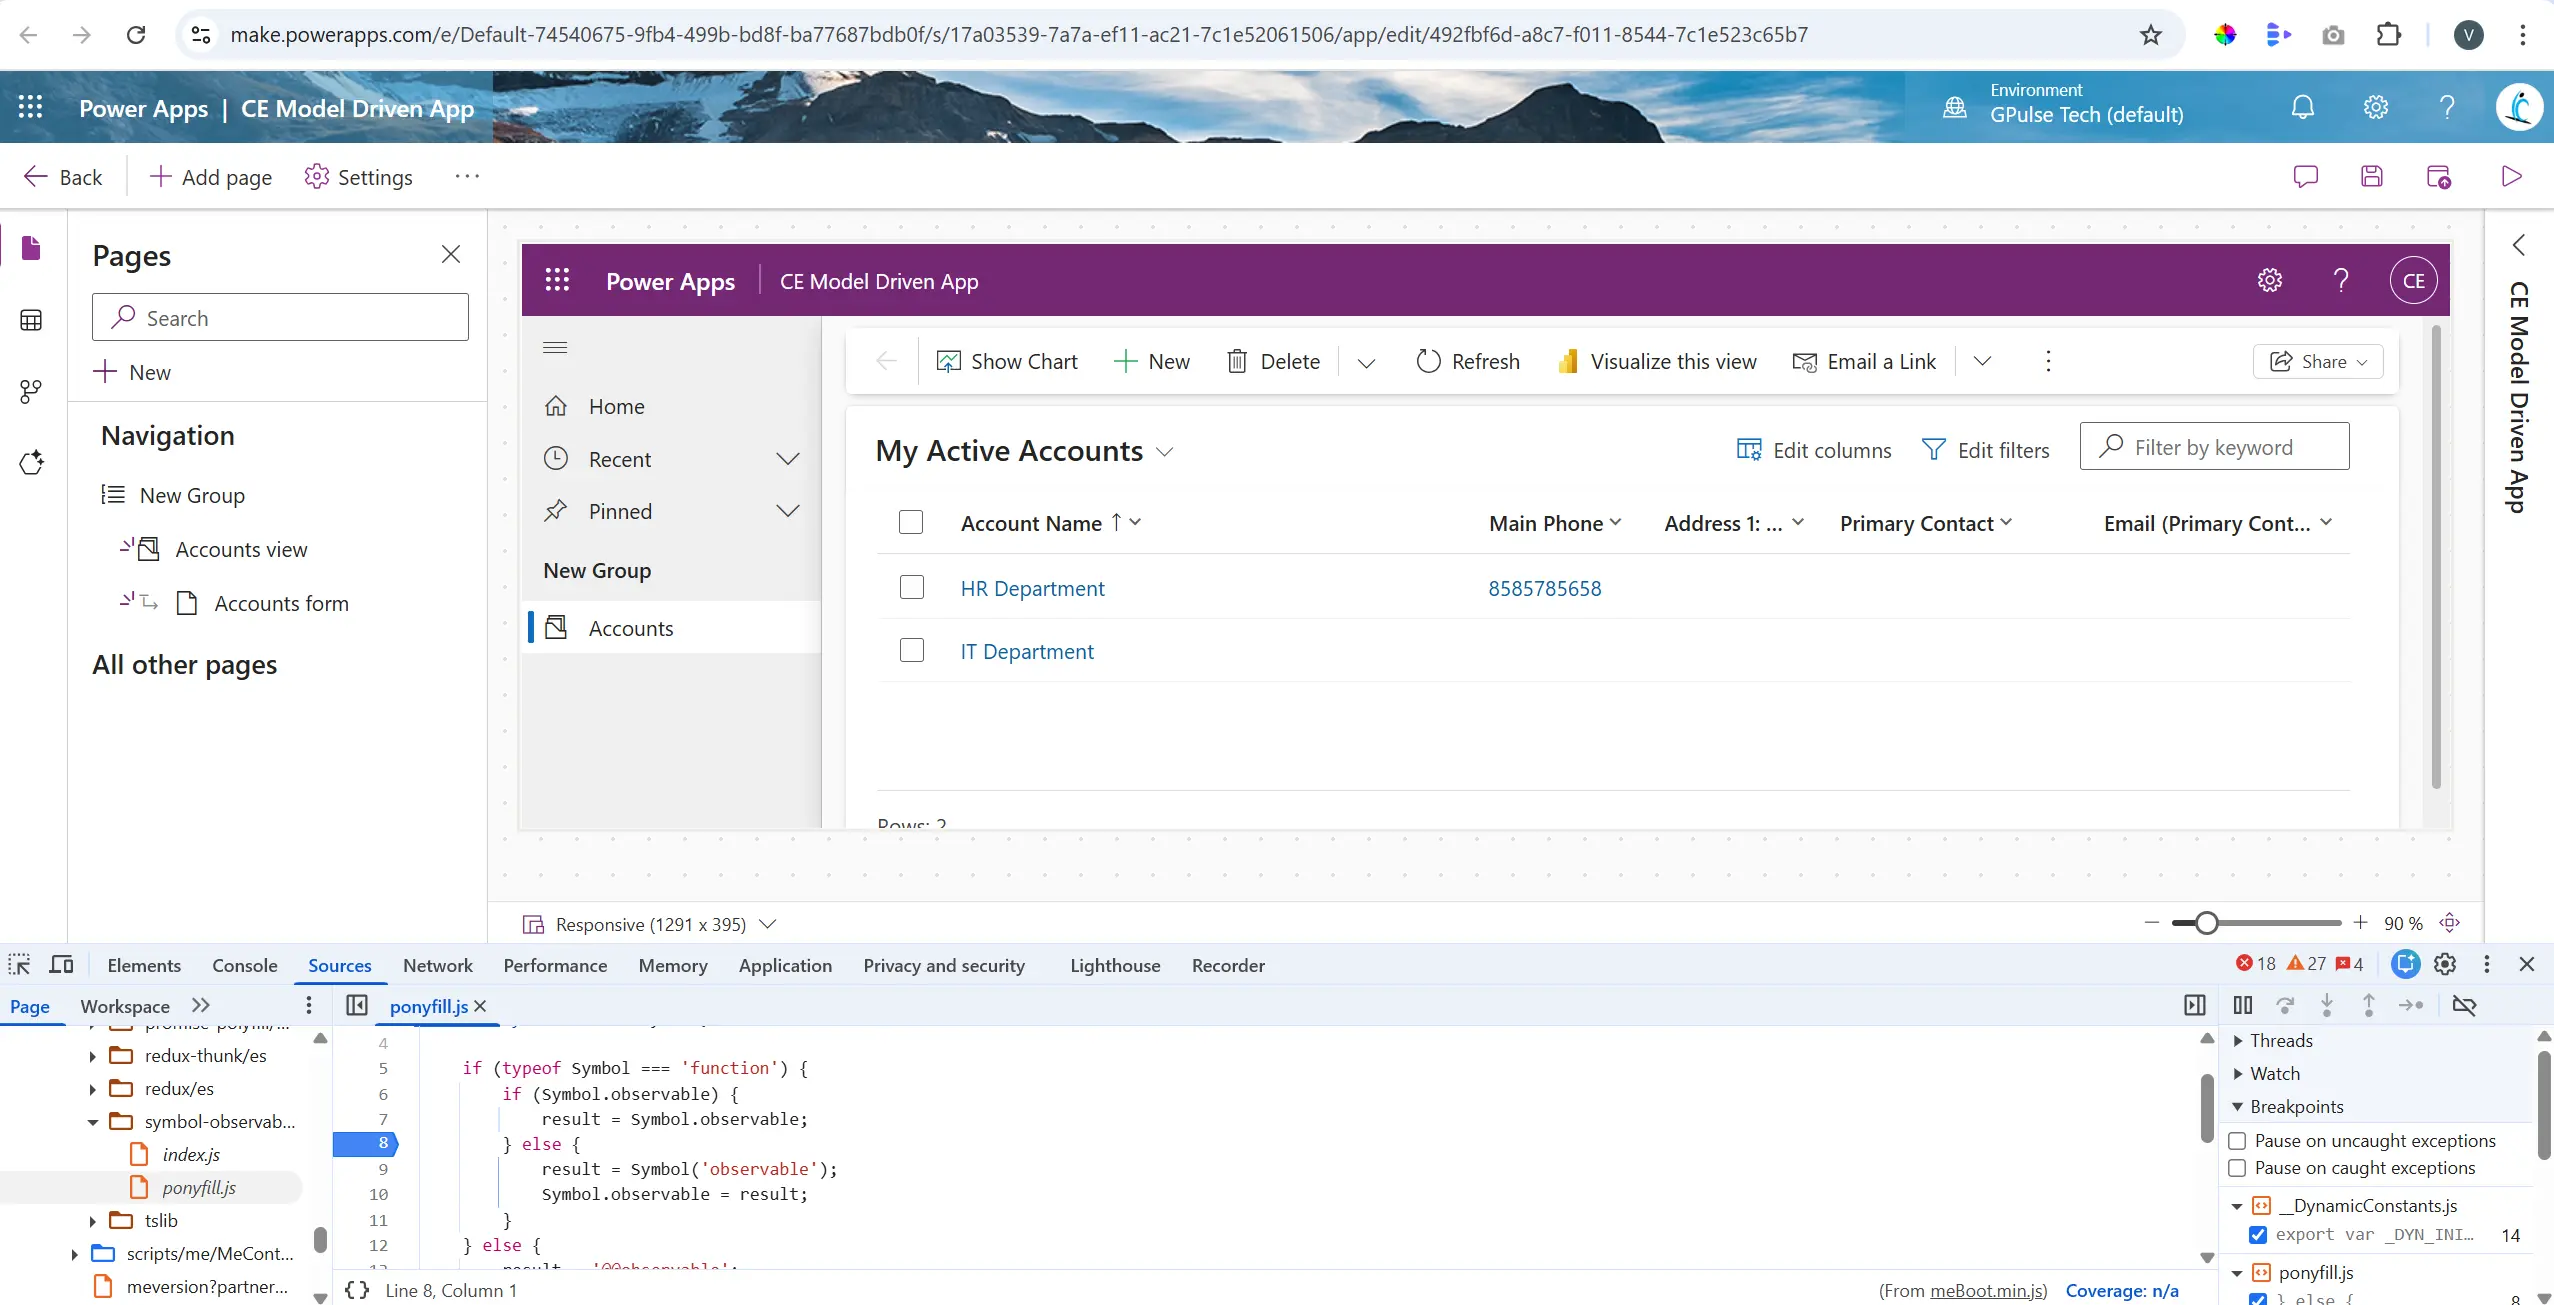Click the Pages Search field
The width and height of the screenshot is (2554, 1305).
(280, 317)
